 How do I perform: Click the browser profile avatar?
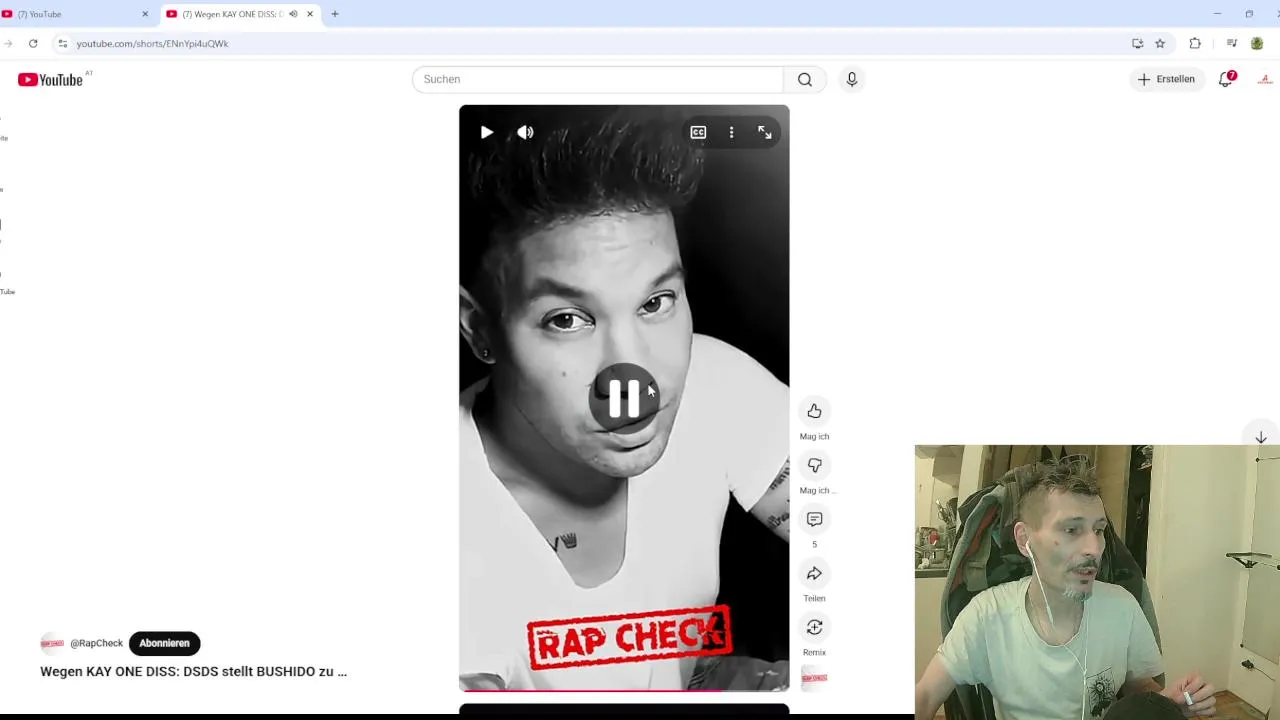point(1257,43)
